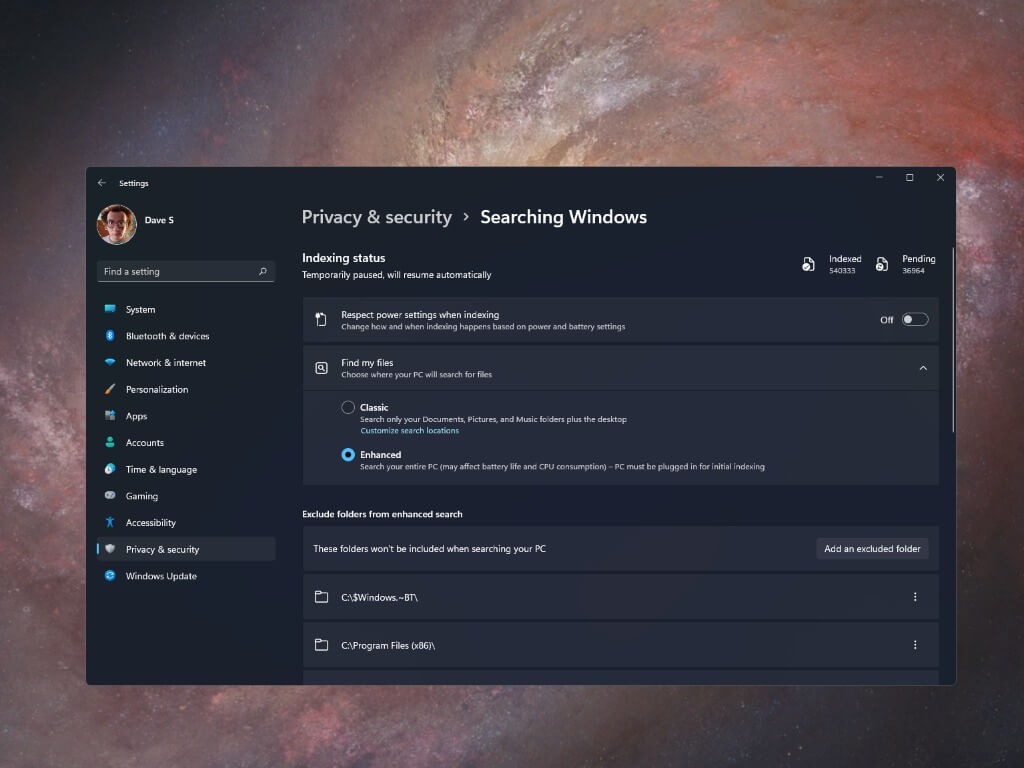The height and width of the screenshot is (768, 1024).
Task: Click the Indexed count 540333
Action: pyautogui.click(x=842, y=271)
